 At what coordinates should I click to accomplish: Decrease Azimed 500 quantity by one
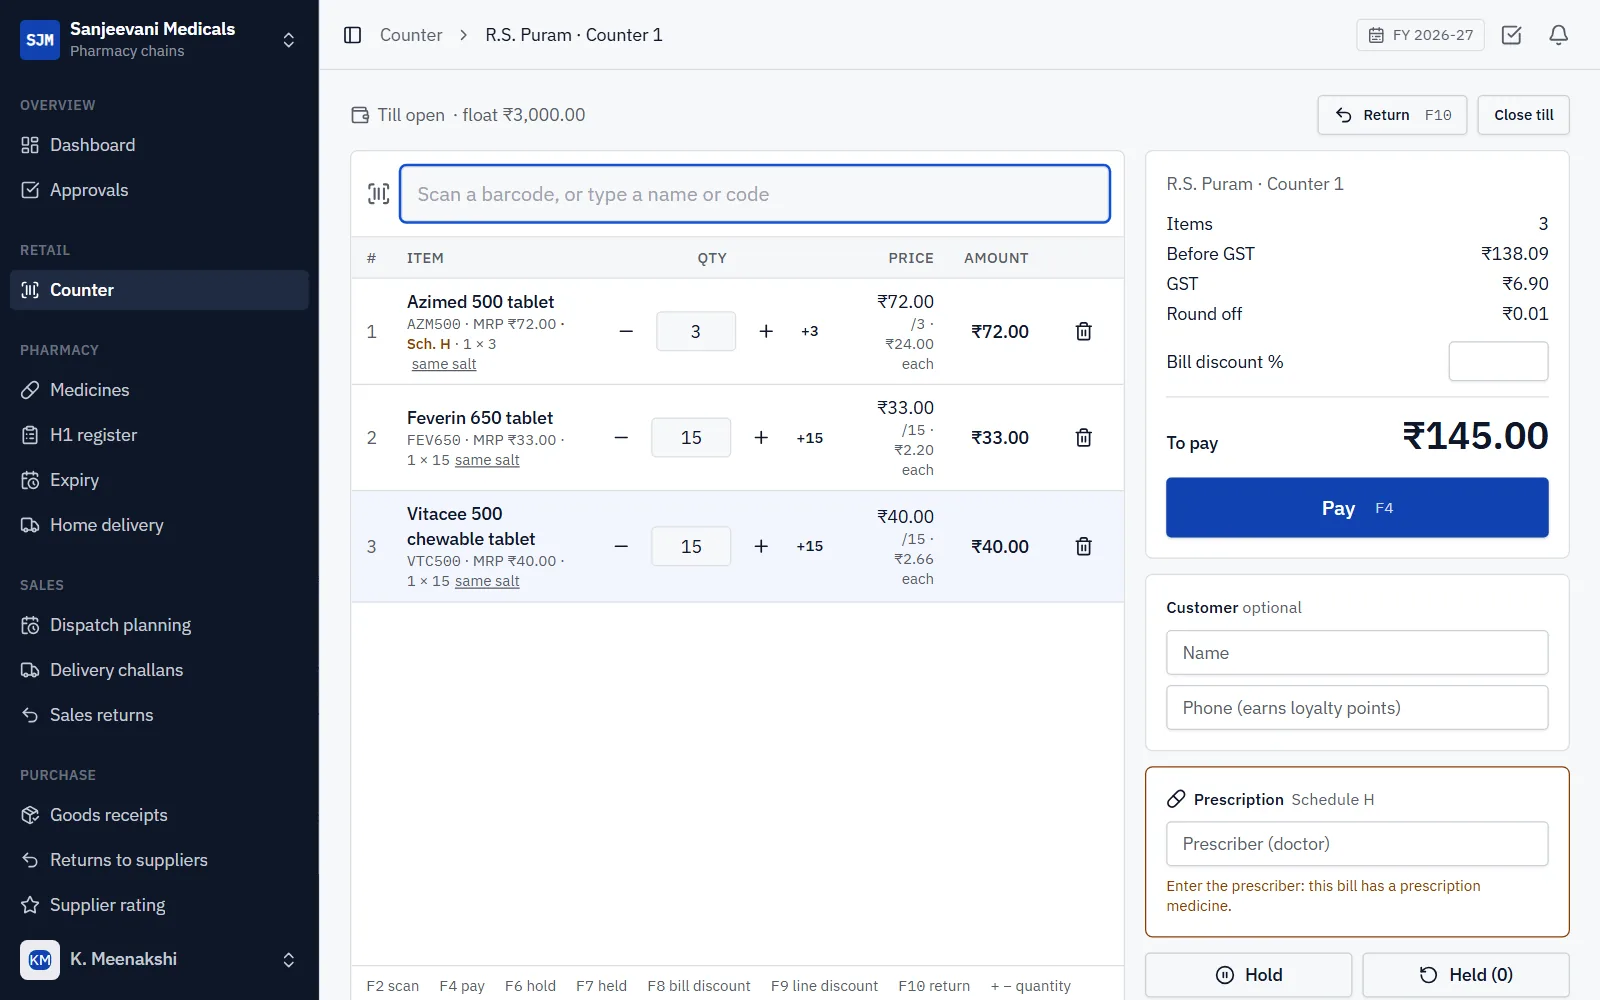tap(626, 331)
